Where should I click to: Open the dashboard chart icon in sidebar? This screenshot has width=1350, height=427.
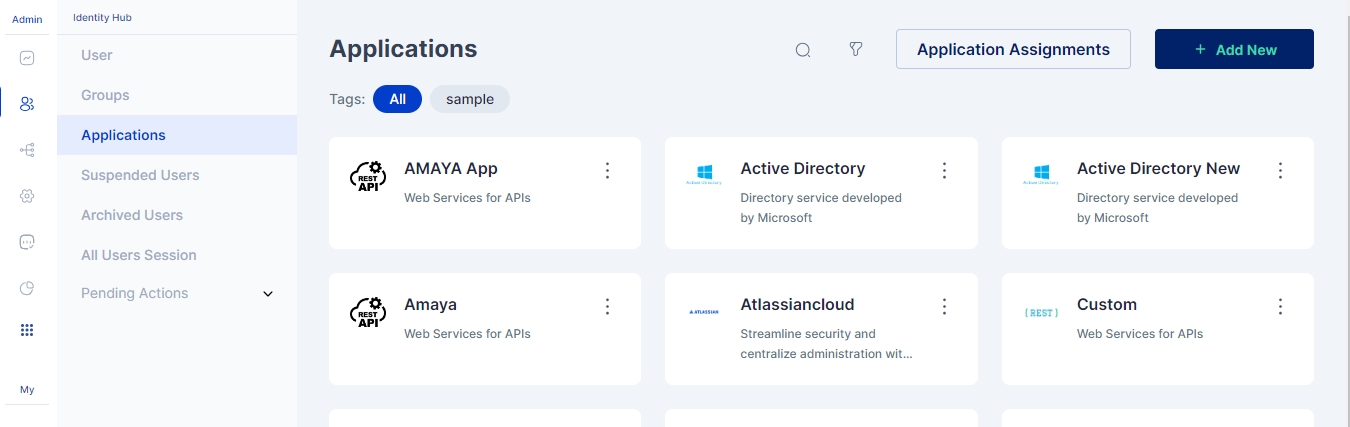(x=27, y=58)
